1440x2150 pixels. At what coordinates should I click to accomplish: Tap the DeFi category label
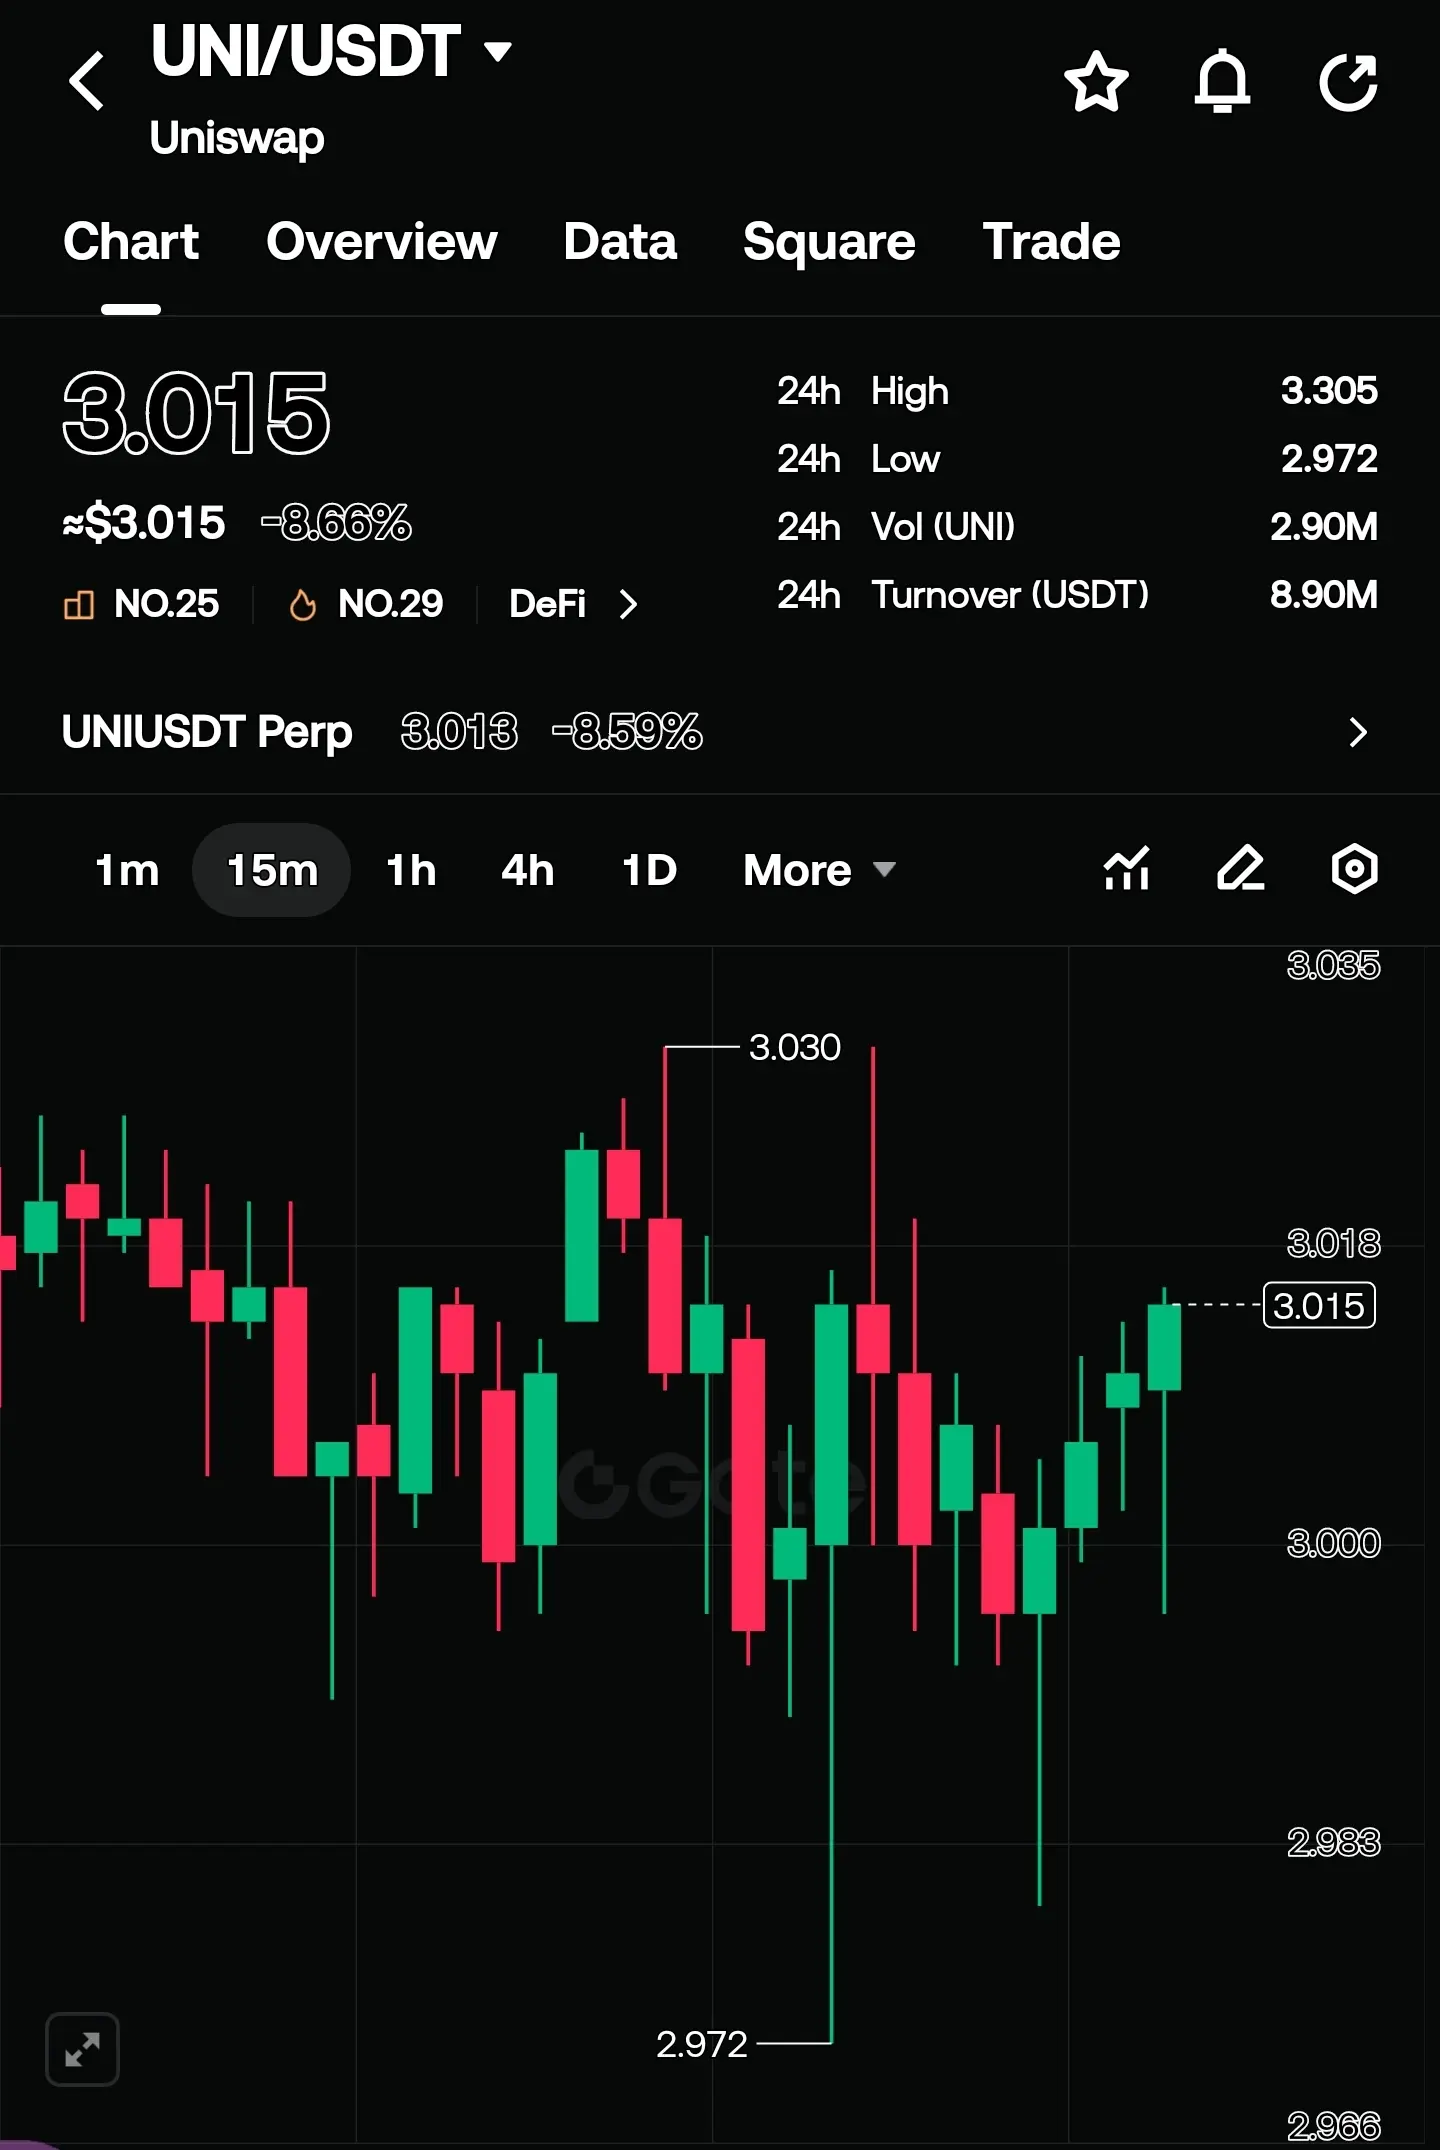click(547, 604)
